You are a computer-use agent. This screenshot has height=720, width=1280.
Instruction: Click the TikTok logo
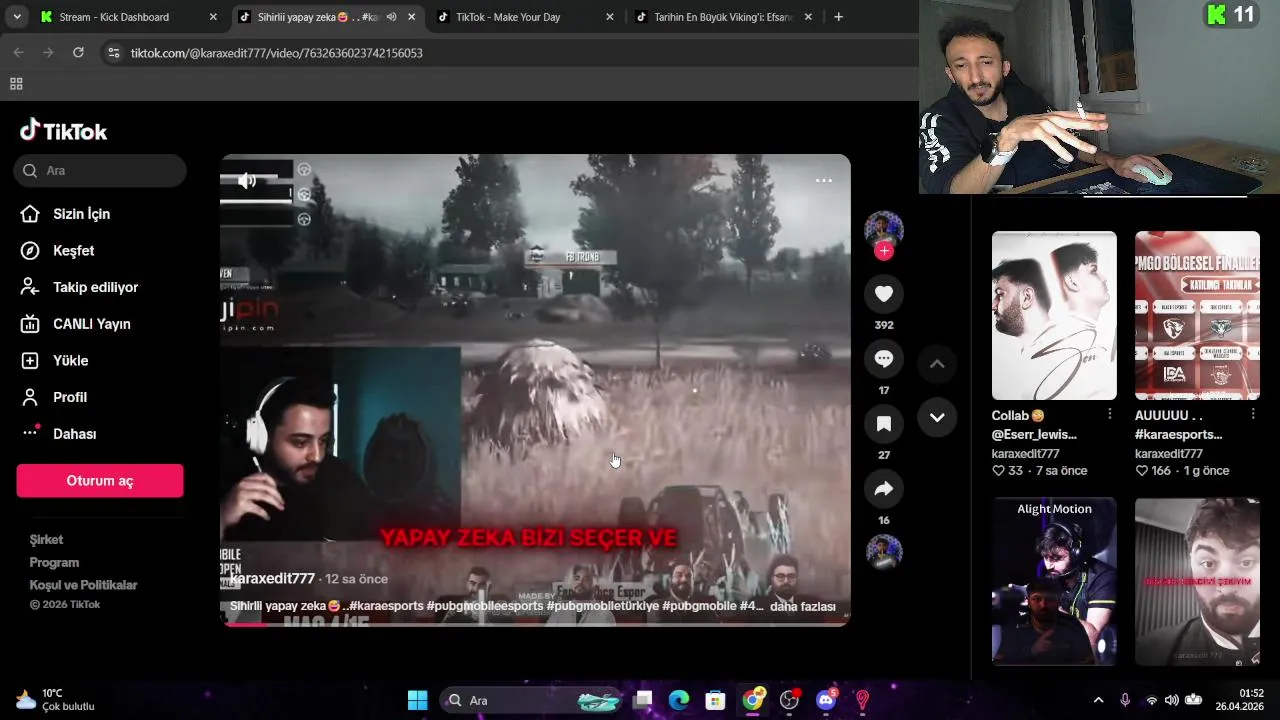(64, 131)
